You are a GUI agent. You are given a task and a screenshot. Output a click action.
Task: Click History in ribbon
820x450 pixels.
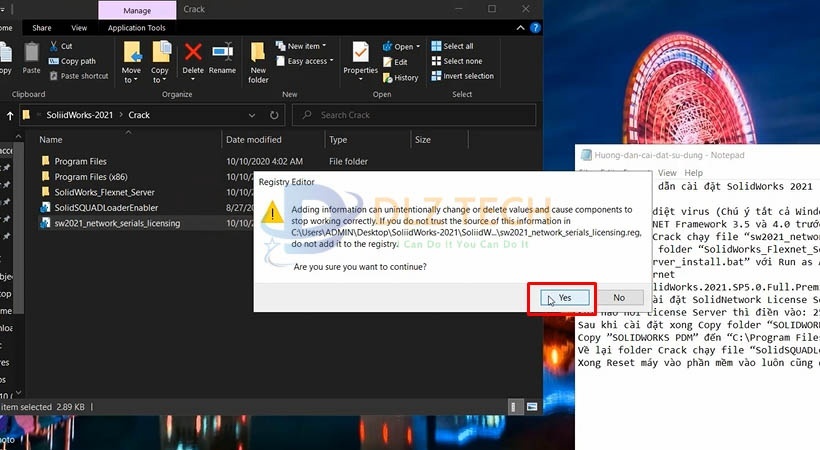pos(401,77)
